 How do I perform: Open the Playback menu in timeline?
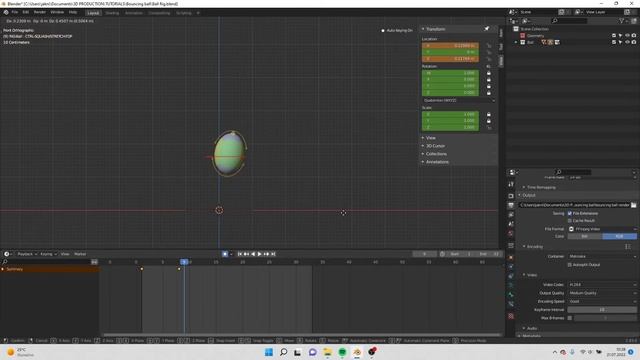pyautogui.click(x=27, y=254)
